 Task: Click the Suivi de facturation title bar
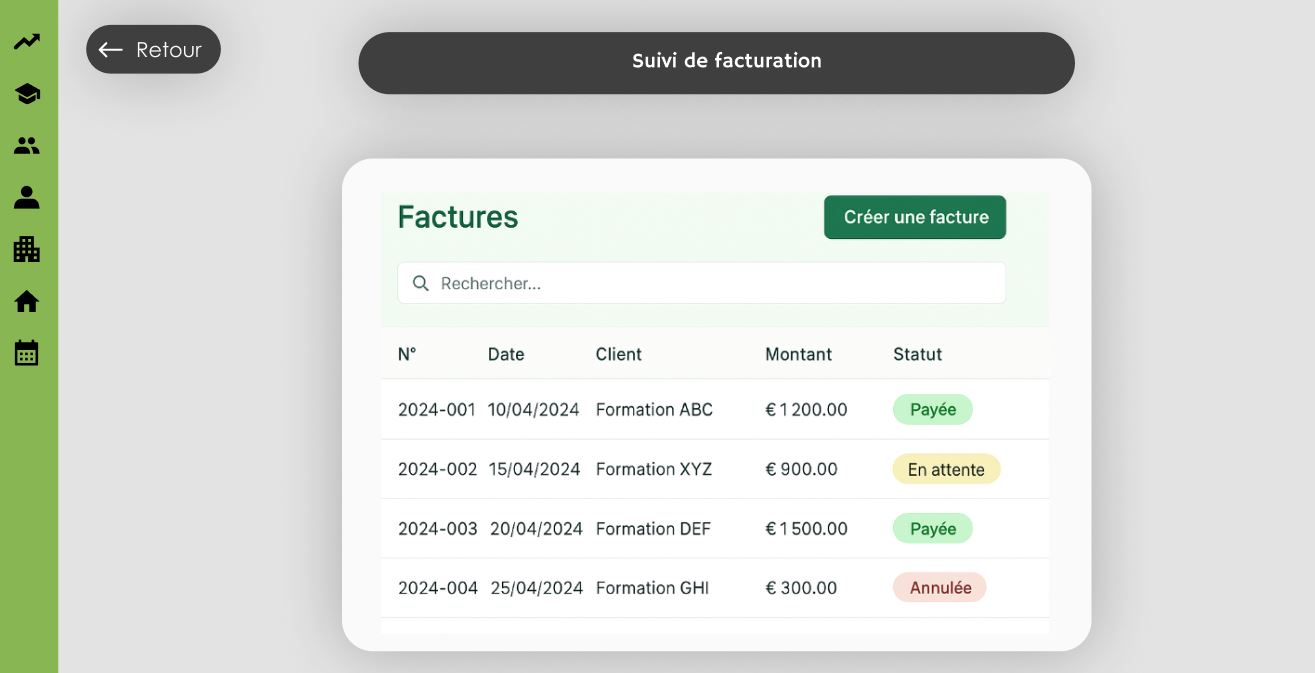pos(716,62)
